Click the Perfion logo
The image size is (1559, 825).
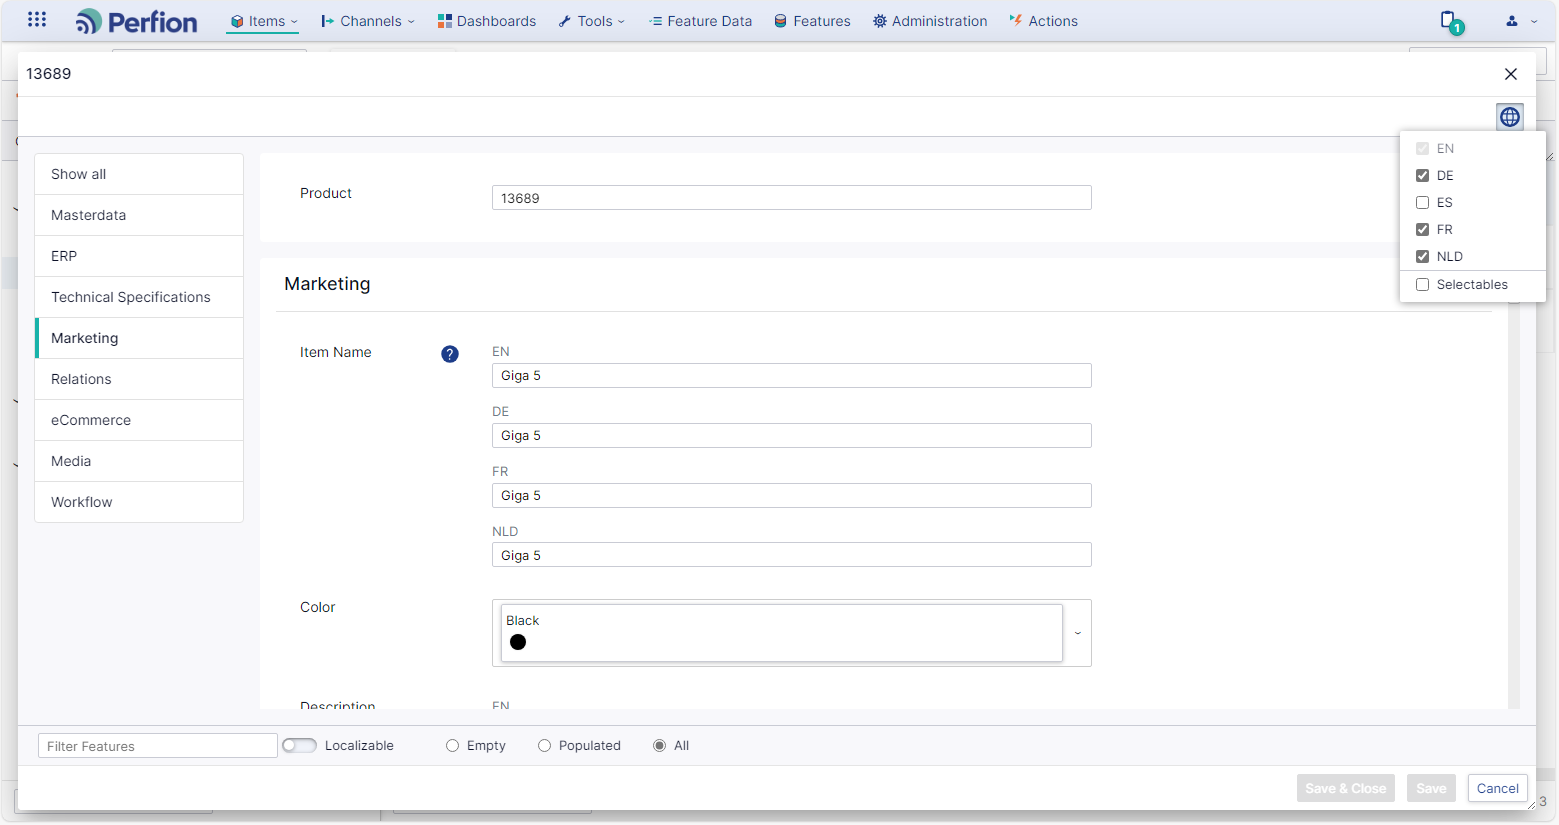pyautogui.click(x=136, y=21)
